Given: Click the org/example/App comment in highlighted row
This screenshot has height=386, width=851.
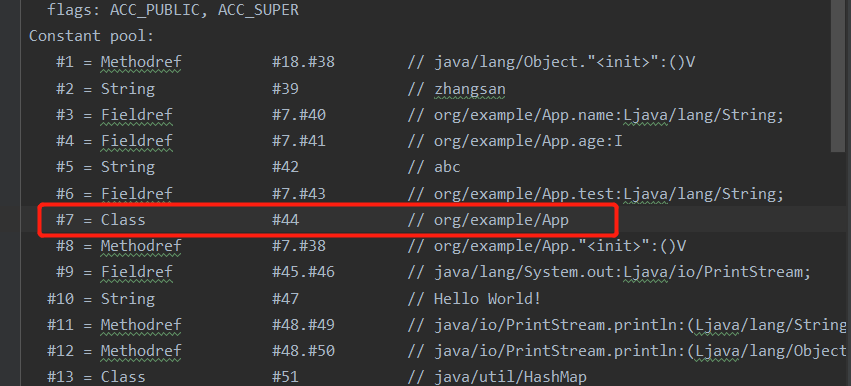Looking at the screenshot, I should [501, 220].
